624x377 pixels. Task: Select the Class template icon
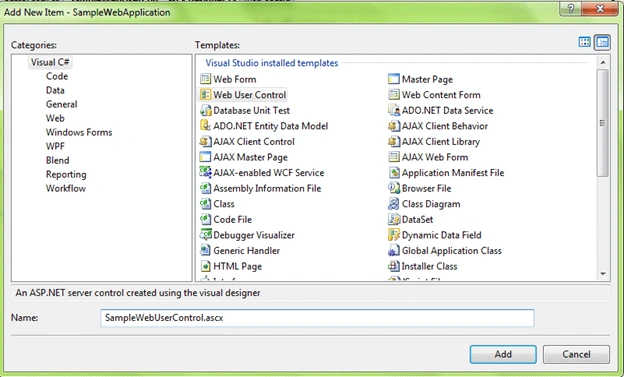pyautogui.click(x=205, y=204)
